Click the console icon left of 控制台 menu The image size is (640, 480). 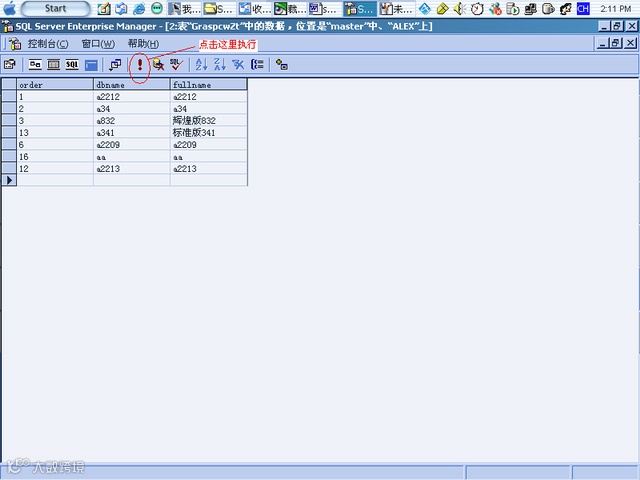(15, 44)
